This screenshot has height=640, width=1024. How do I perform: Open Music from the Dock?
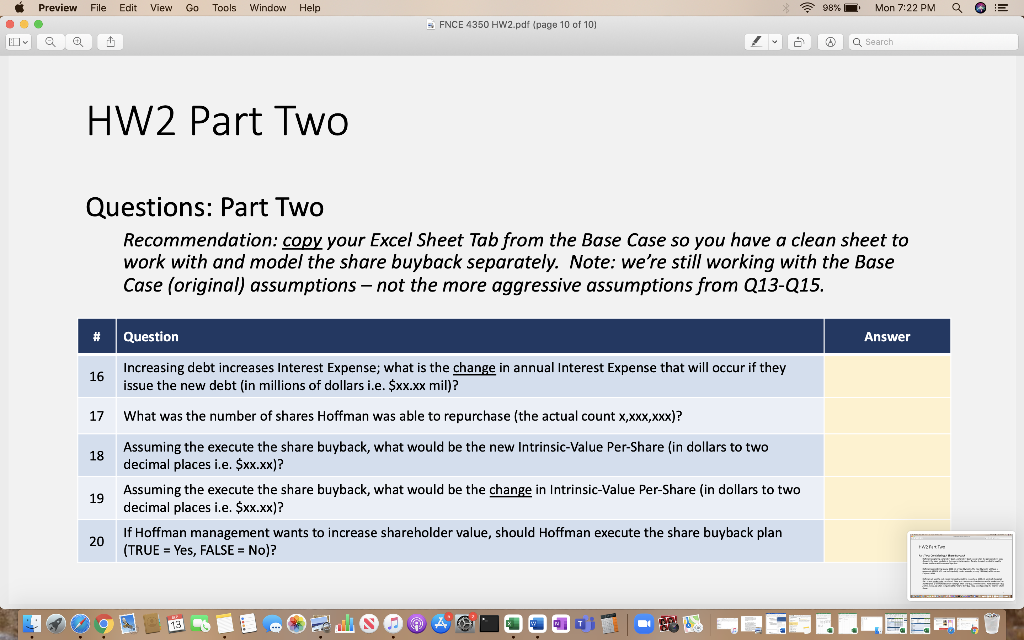(392, 624)
